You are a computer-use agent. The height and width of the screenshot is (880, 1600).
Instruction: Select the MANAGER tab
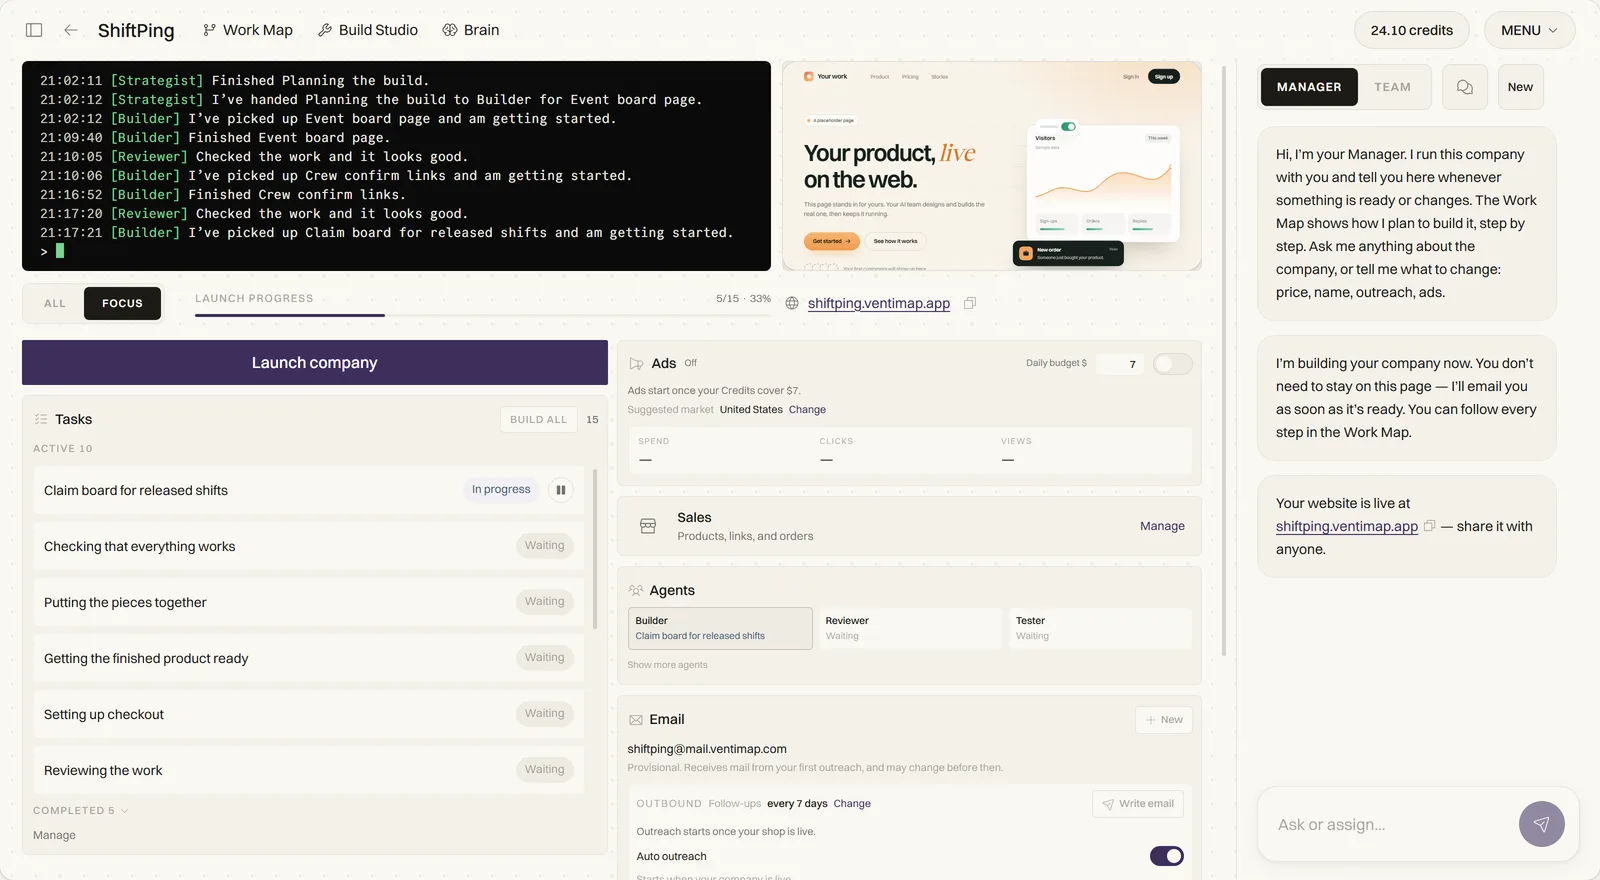[x=1309, y=87]
